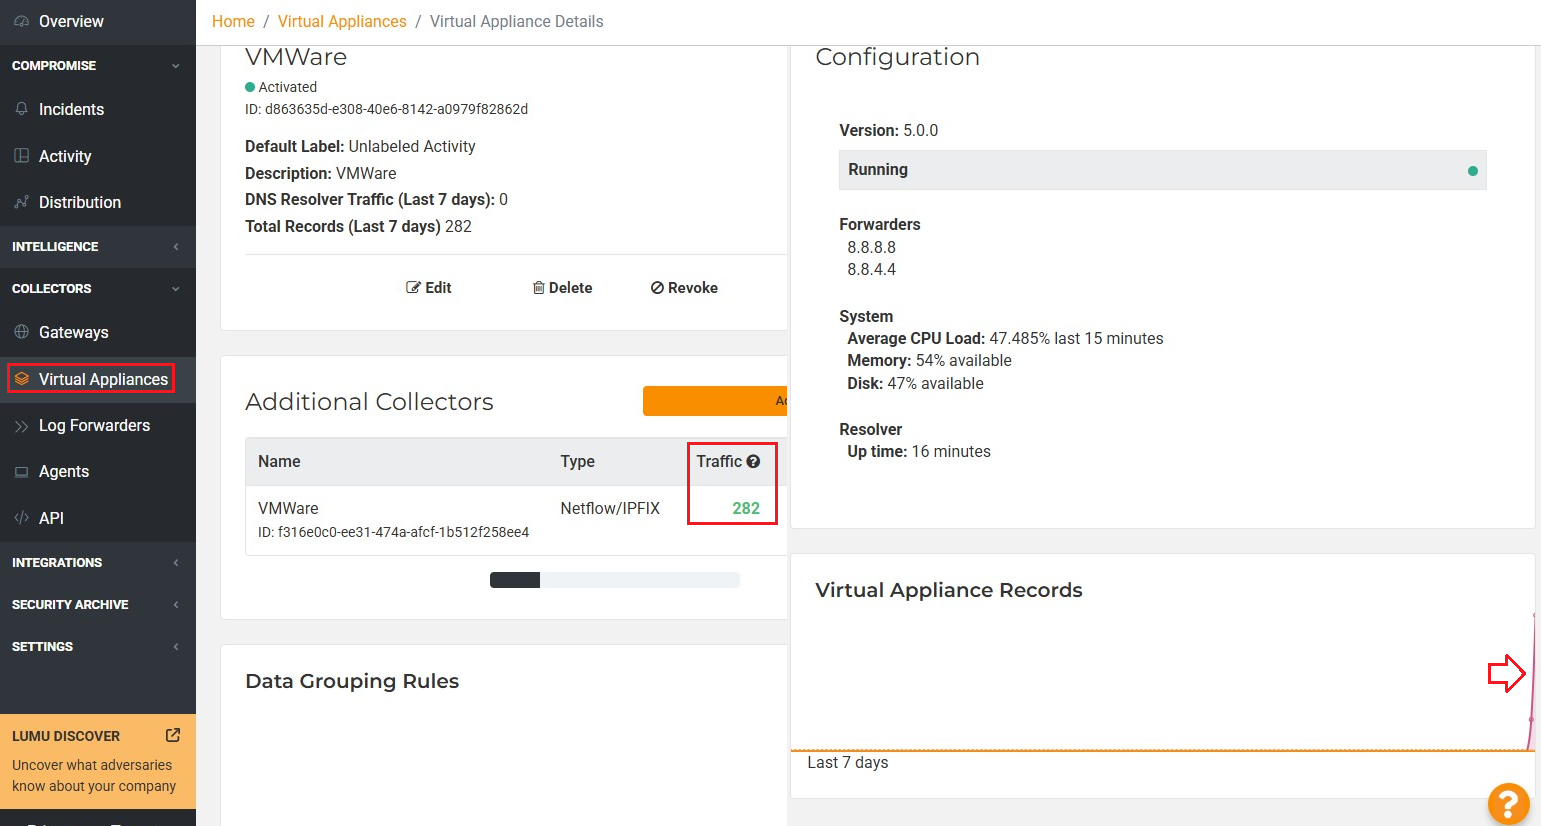Open the orange help bubble icon
Image resolution: width=1541 pixels, height=826 pixels.
tap(1508, 802)
